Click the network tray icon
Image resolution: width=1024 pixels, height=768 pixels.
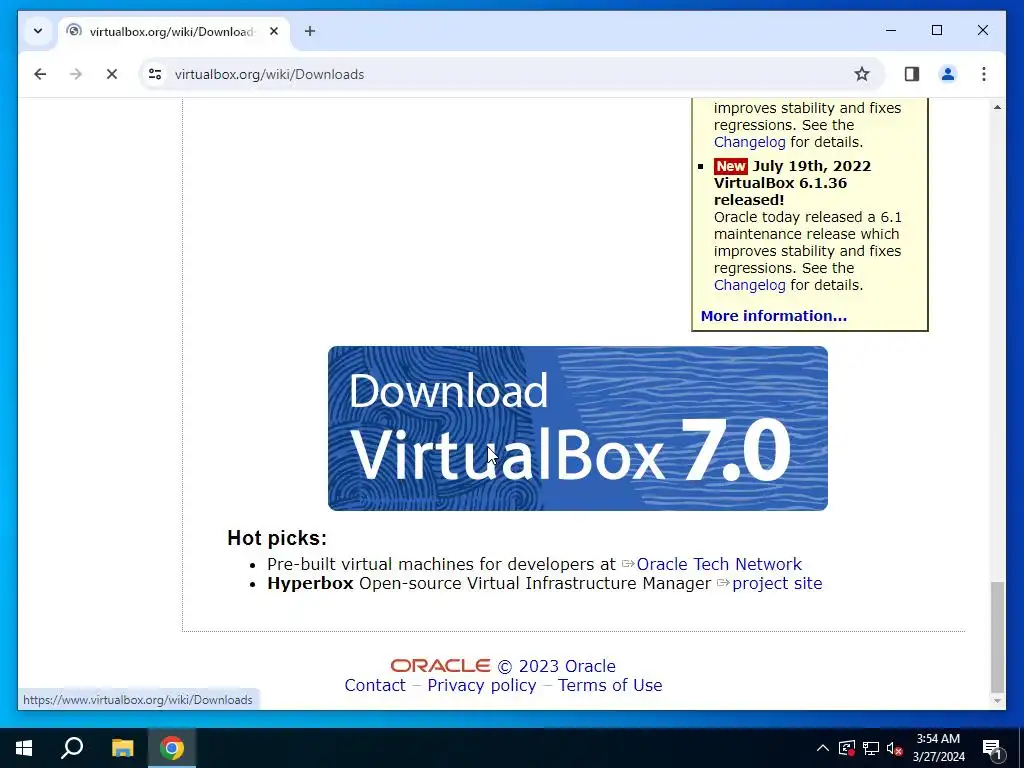[x=871, y=748]
